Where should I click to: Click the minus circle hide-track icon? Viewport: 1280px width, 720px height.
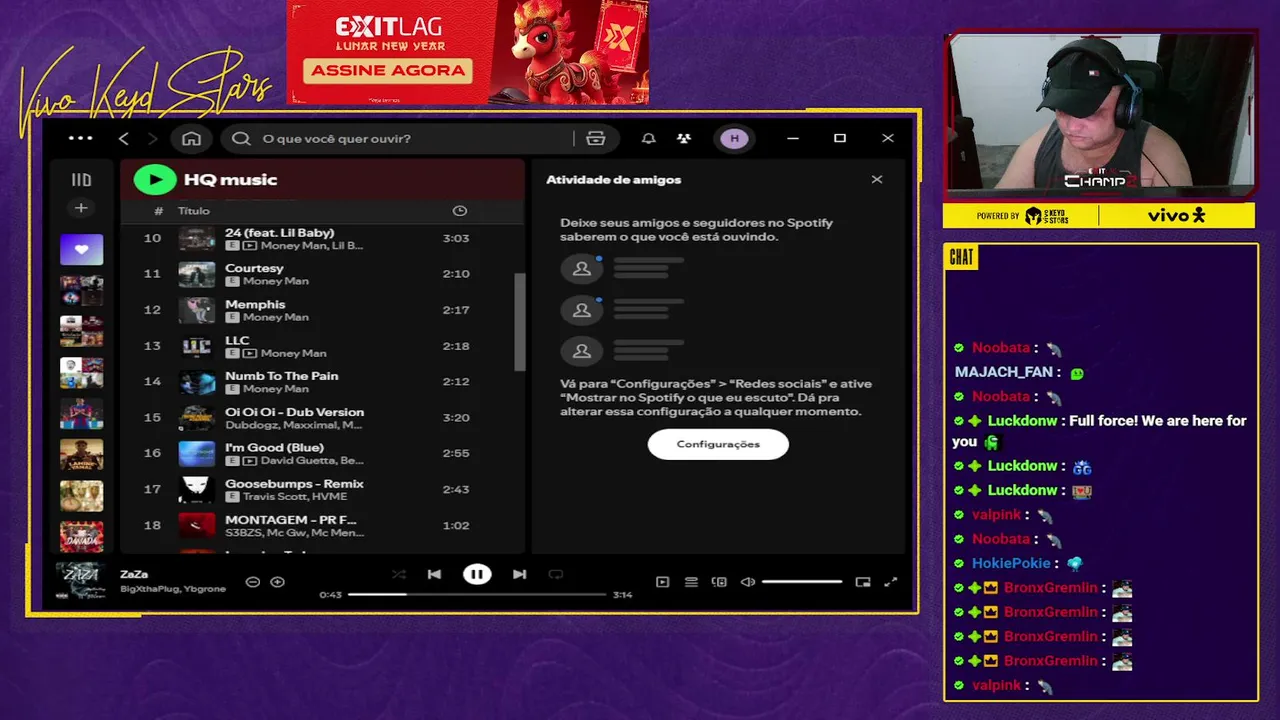click(x=253, y=582)
